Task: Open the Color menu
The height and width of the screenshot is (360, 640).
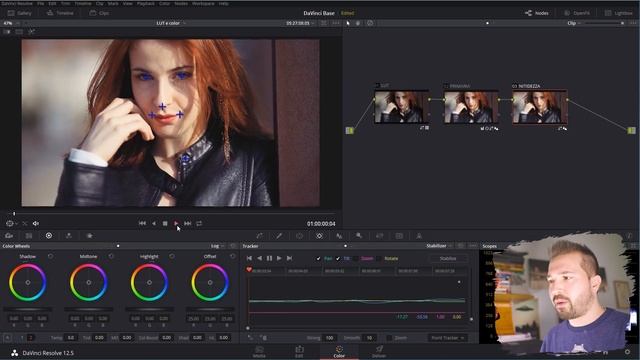Action: click(x=164, y=3)
